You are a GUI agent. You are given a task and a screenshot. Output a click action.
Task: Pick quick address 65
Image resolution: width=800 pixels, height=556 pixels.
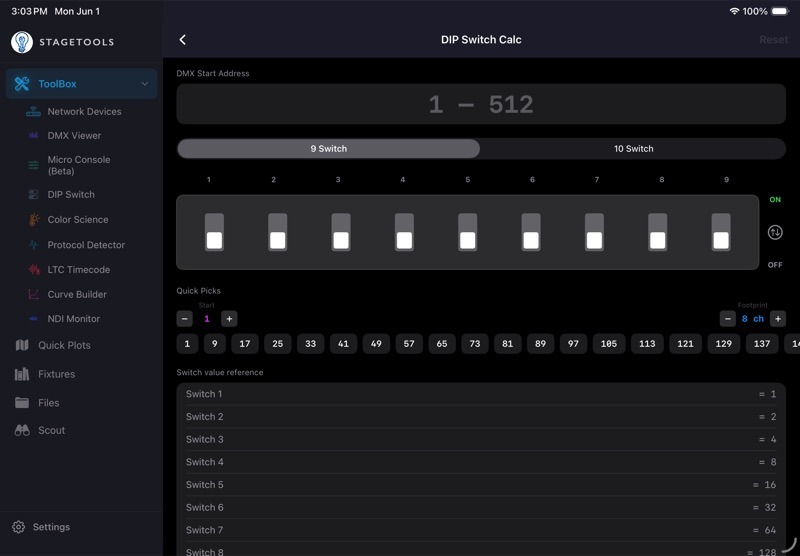click(x=442, y=344)
